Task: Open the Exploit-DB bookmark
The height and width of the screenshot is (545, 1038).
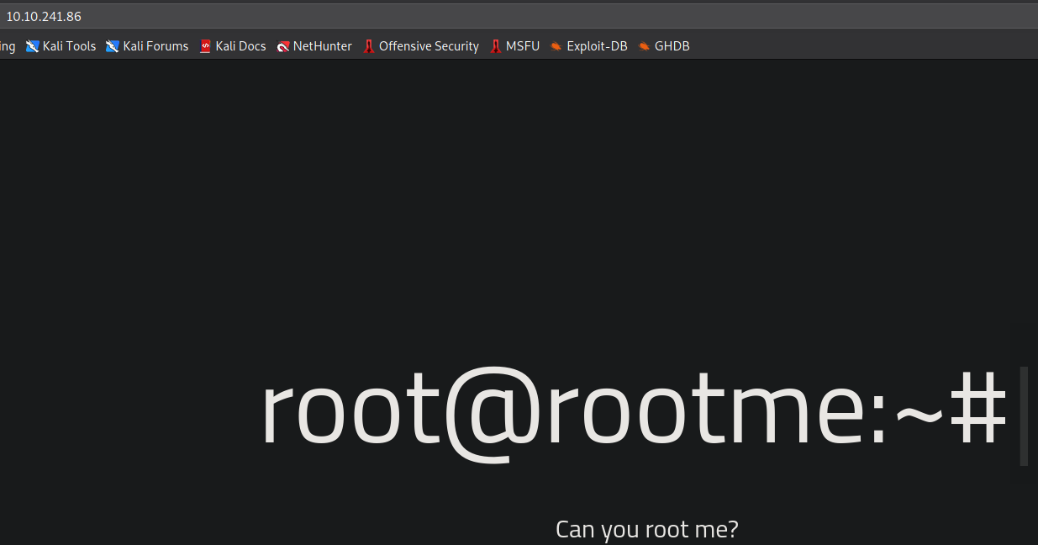Action: click(x=589, y=46)
